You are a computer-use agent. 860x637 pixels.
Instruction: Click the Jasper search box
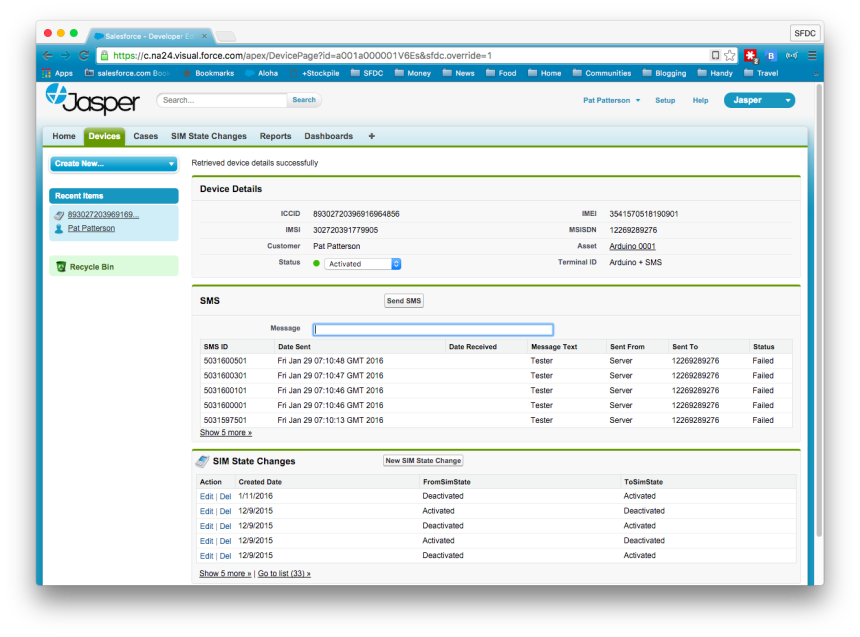tap(222, 100)
